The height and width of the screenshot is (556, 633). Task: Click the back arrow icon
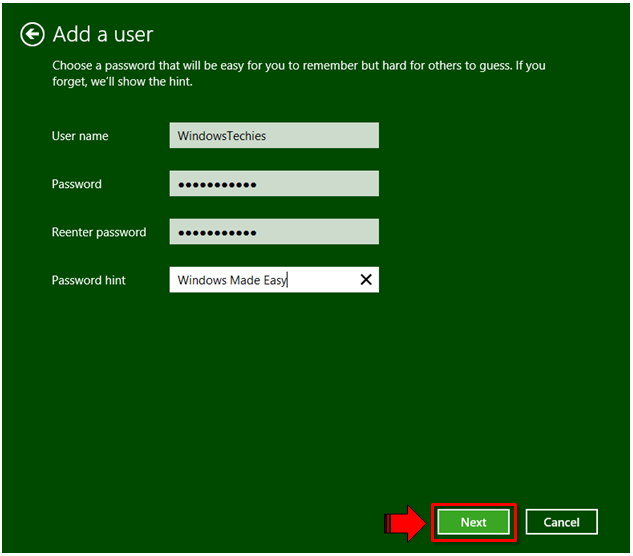pos(33,35)
